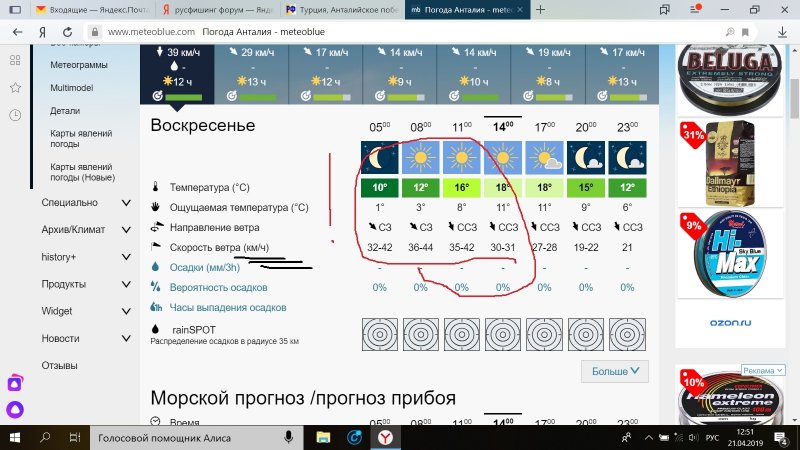Open File Explorer from the taskbar
800x450 pixels.
tap(322, 438)
